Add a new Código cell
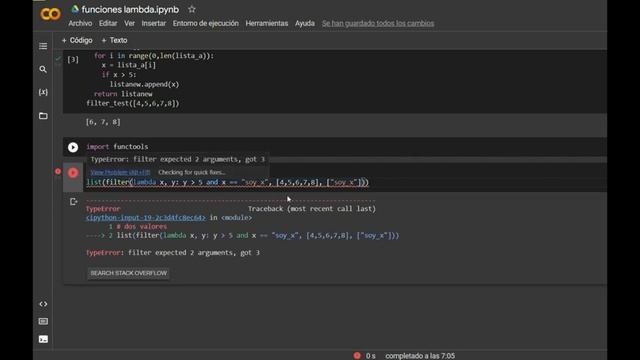 (77, 40)
